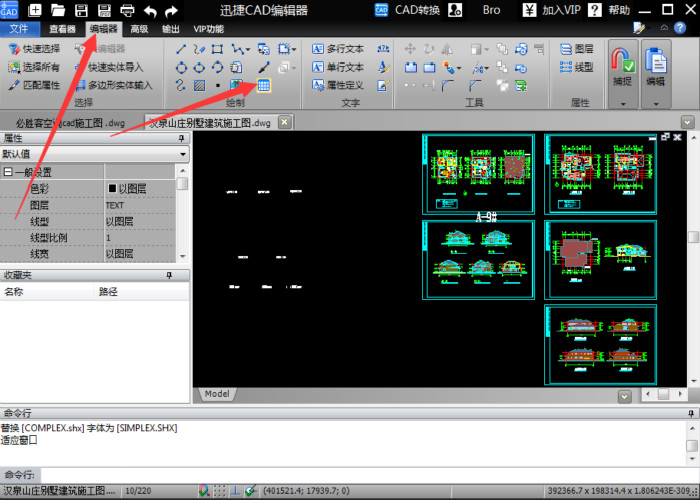This screenshot has width=700, height=500.
Task: Open the dropdown under the 编辑 button
Action: [656, 104]
